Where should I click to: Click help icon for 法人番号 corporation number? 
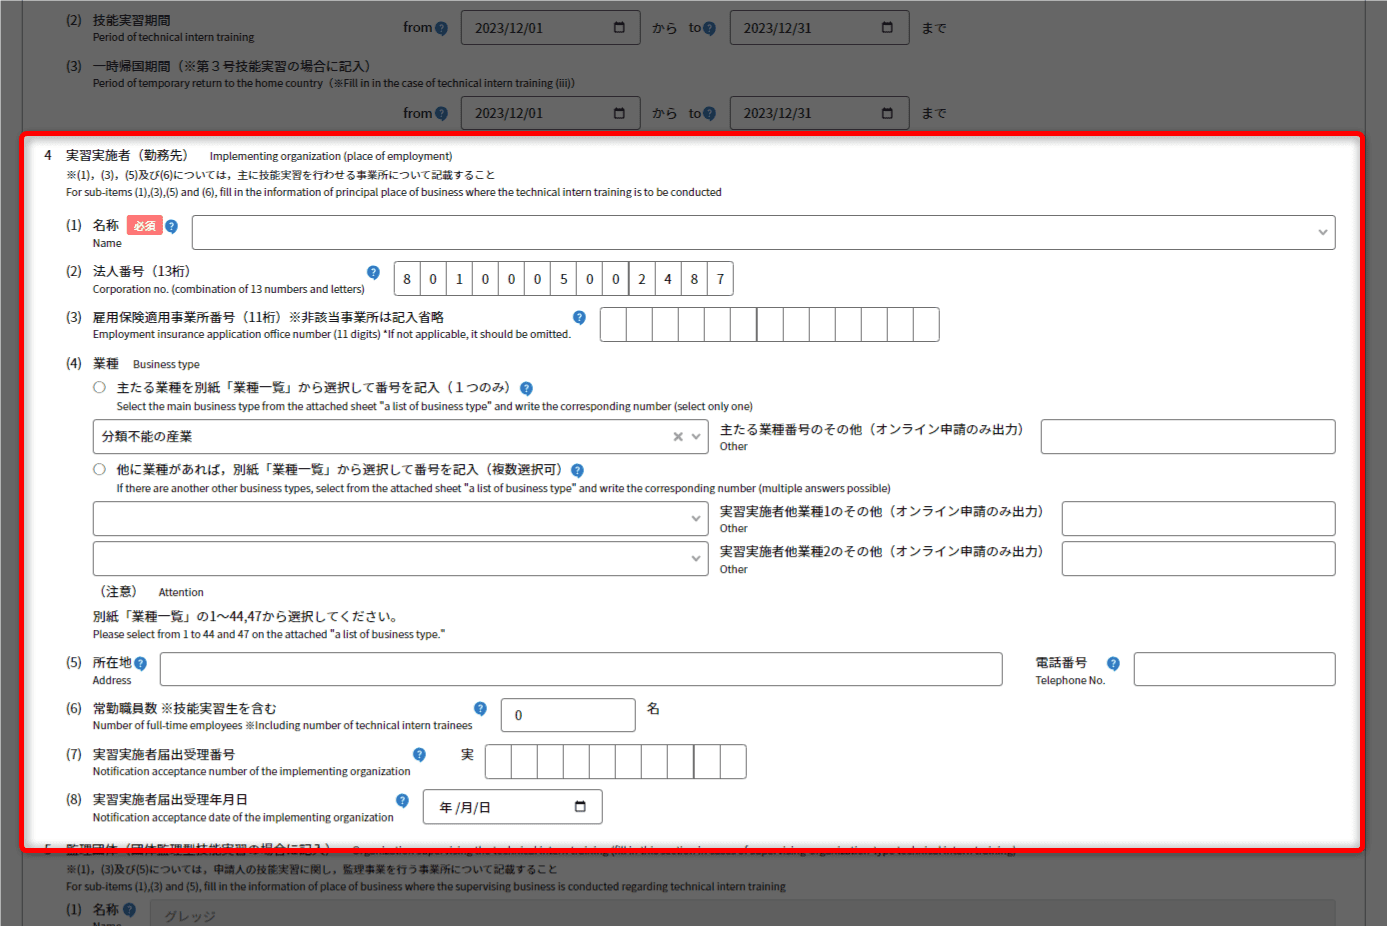373,272
